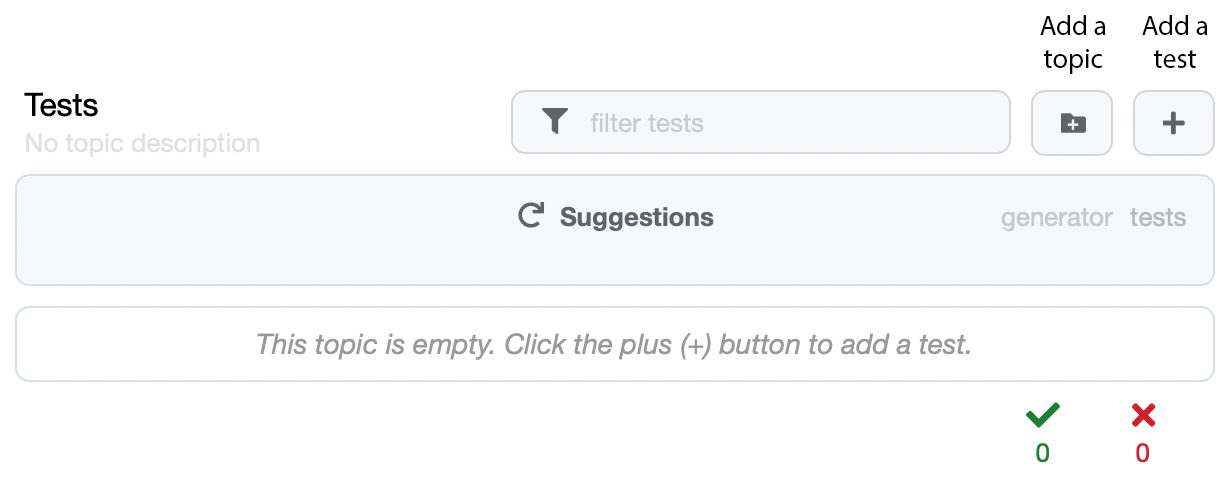Click the empty area inside Suggestions box
Screen dimensions: 1230x480
click(x=260, y=230)
